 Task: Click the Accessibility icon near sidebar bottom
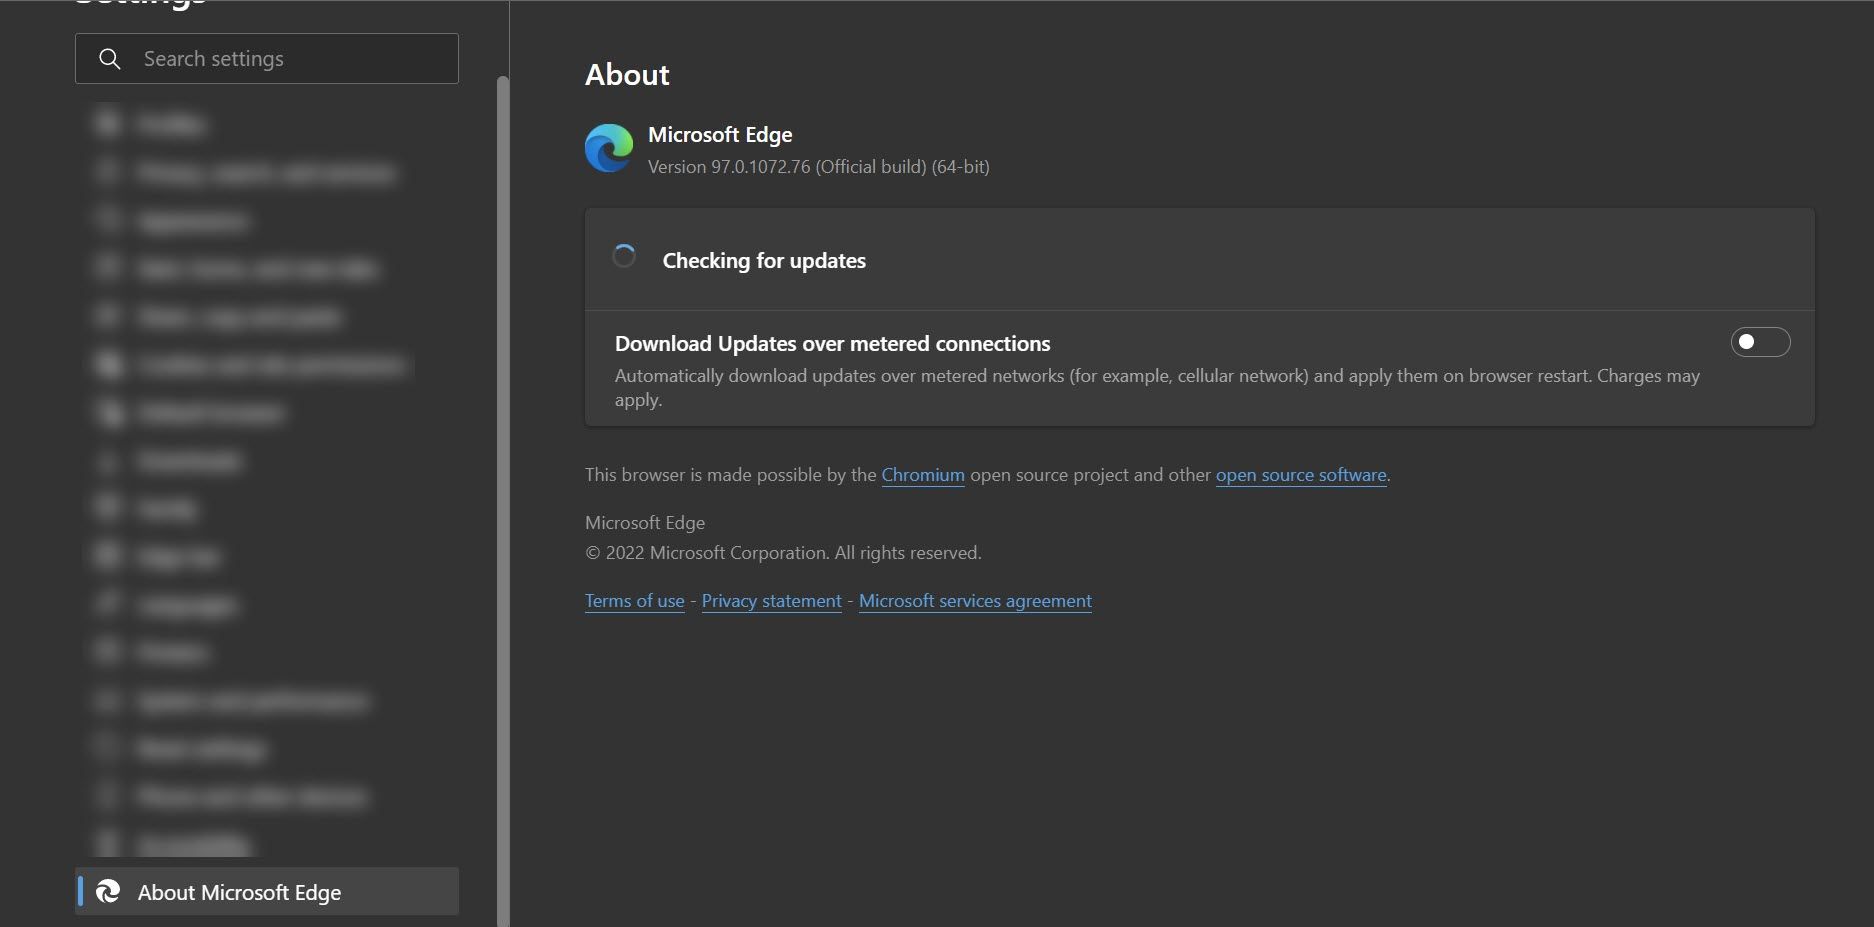(x=108, y=844)
